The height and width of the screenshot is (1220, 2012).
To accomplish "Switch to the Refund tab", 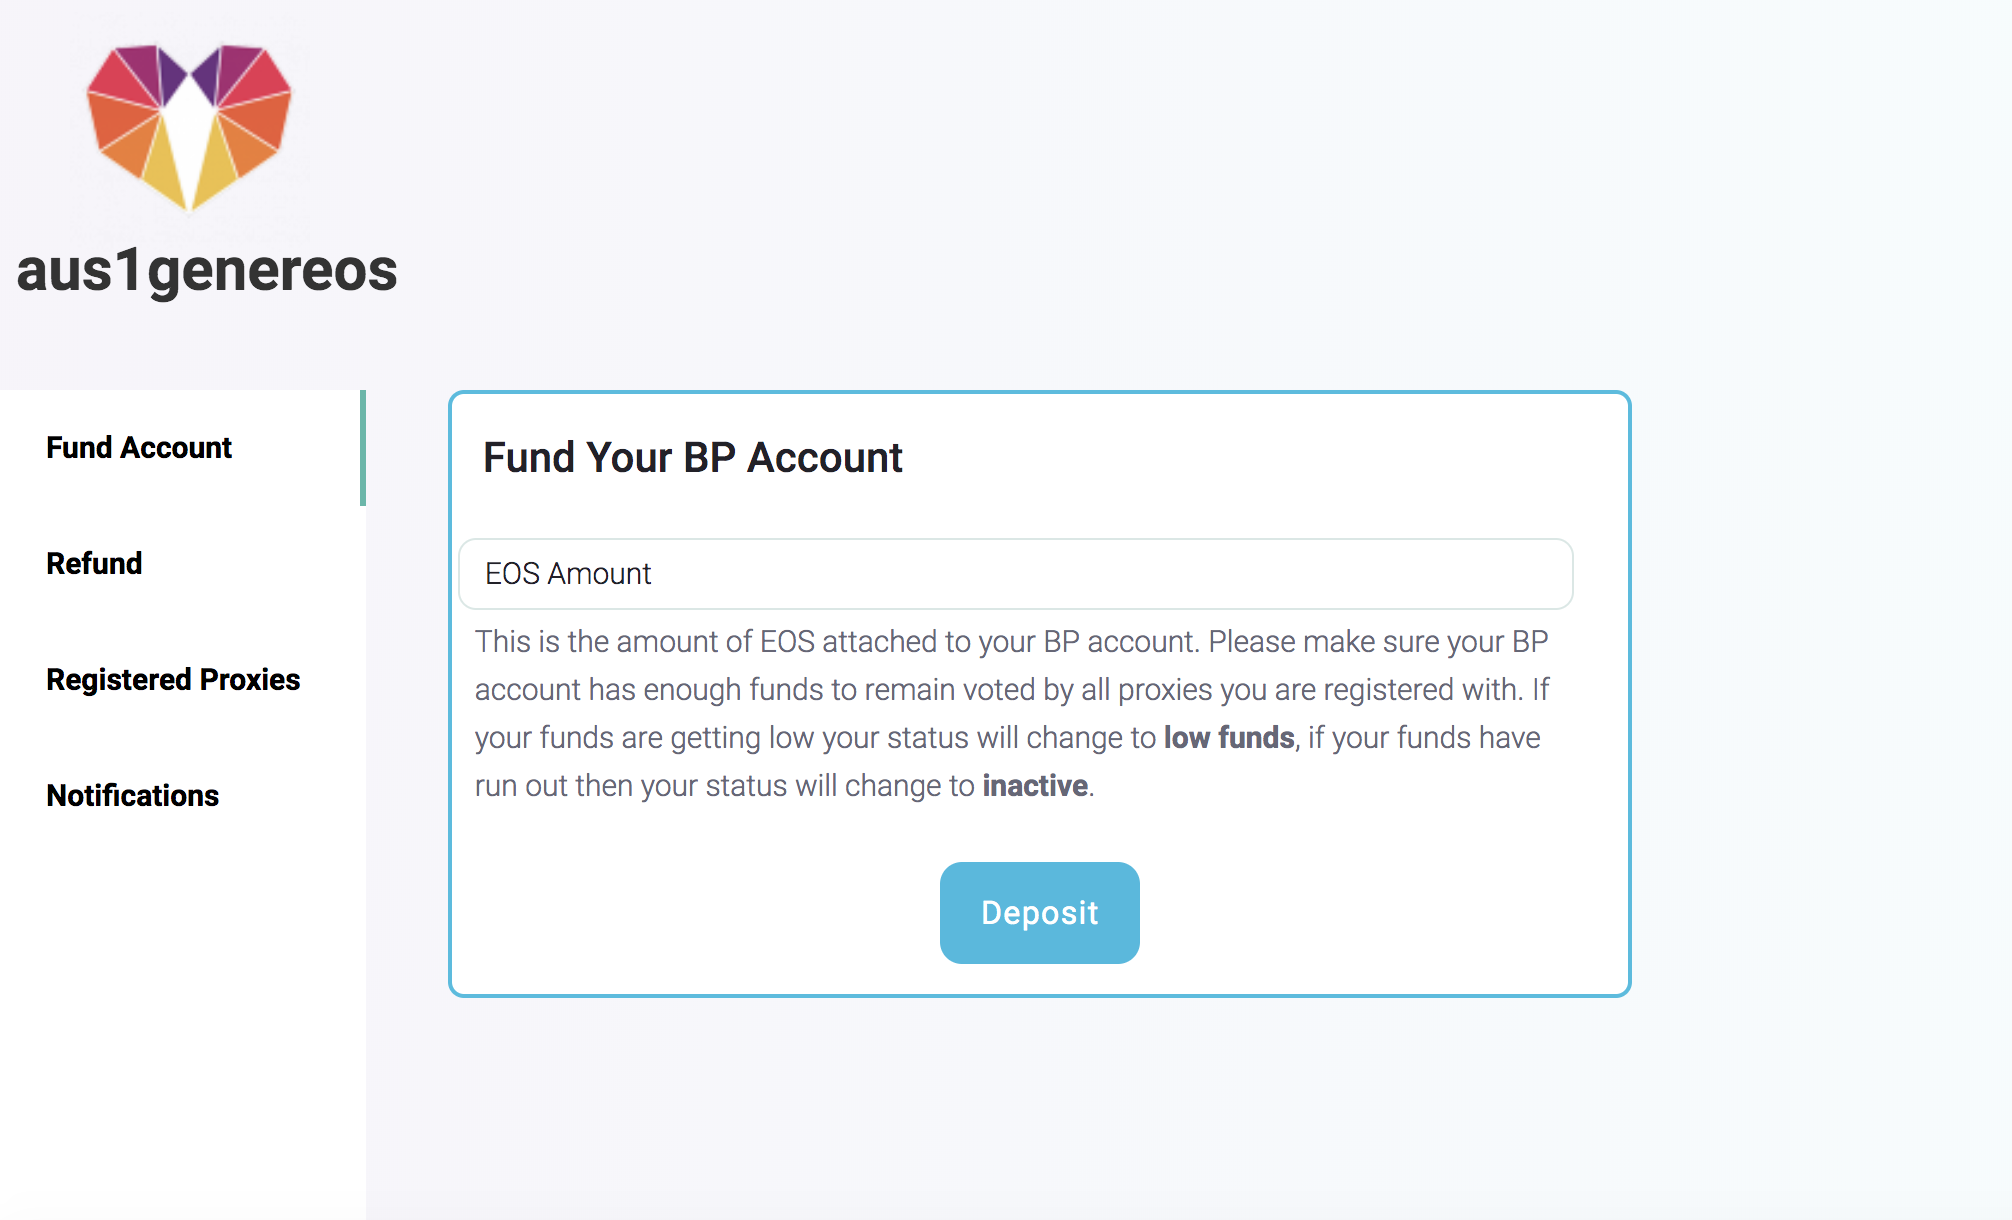I will 94,563.
